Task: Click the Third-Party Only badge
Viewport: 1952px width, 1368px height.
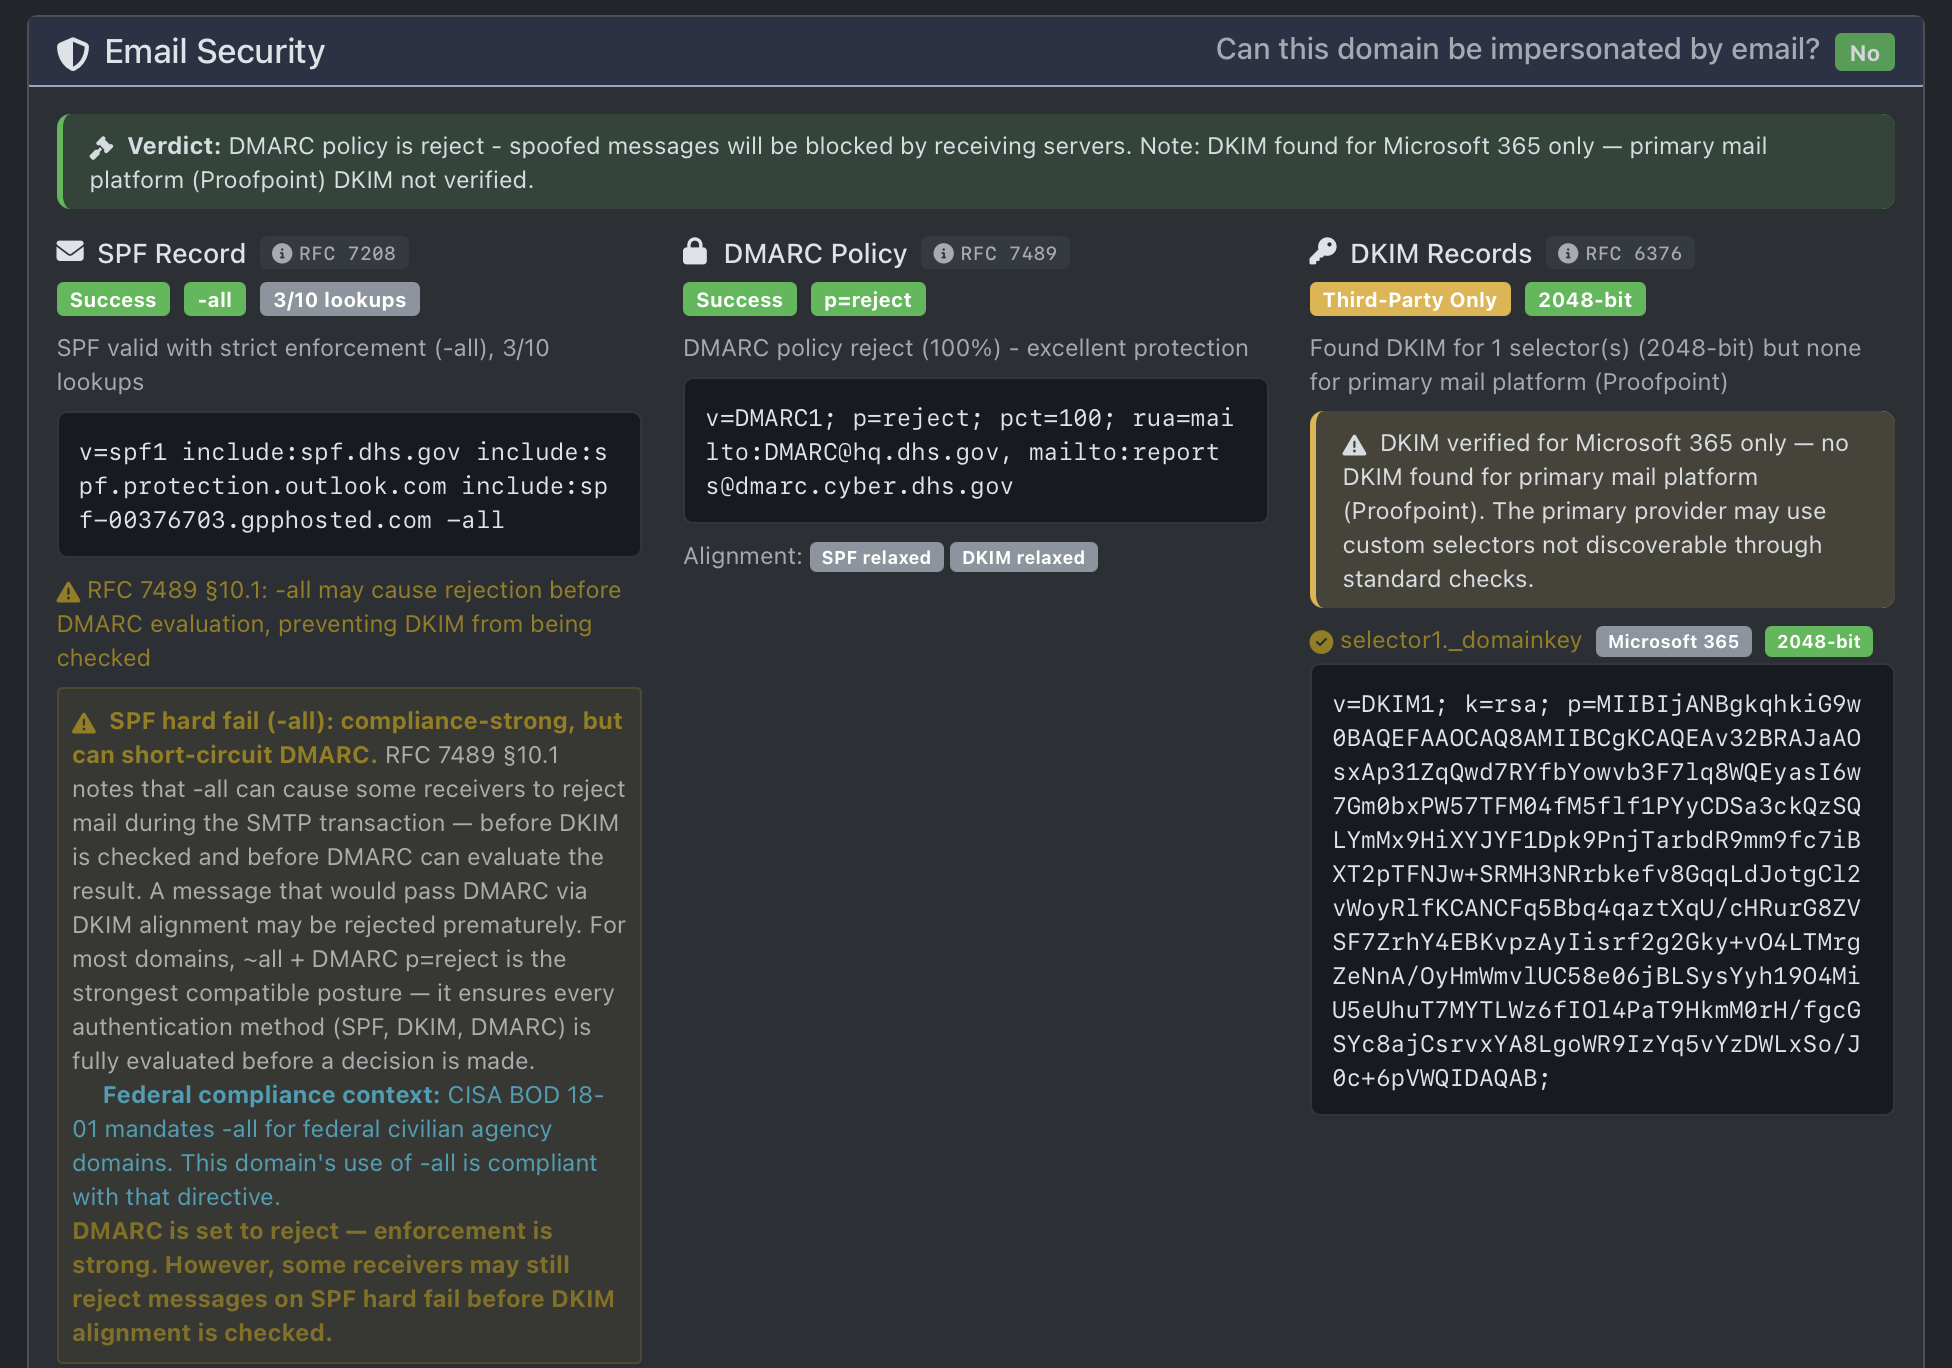Action: [1410, 300]
